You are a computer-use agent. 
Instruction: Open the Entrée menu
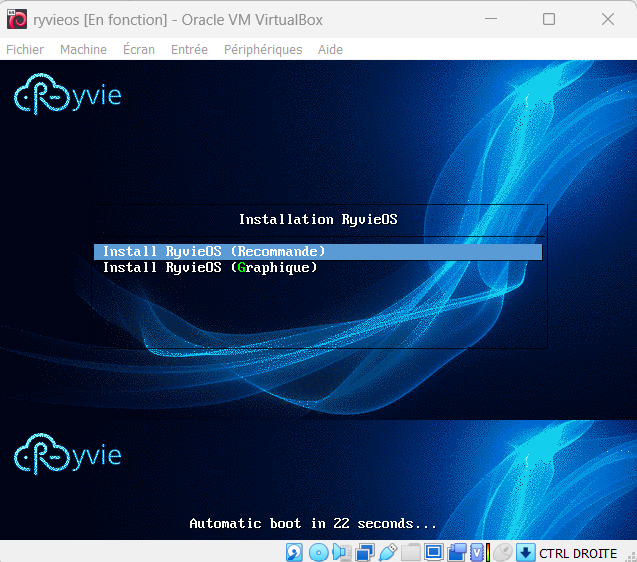[x=189, y=50]
